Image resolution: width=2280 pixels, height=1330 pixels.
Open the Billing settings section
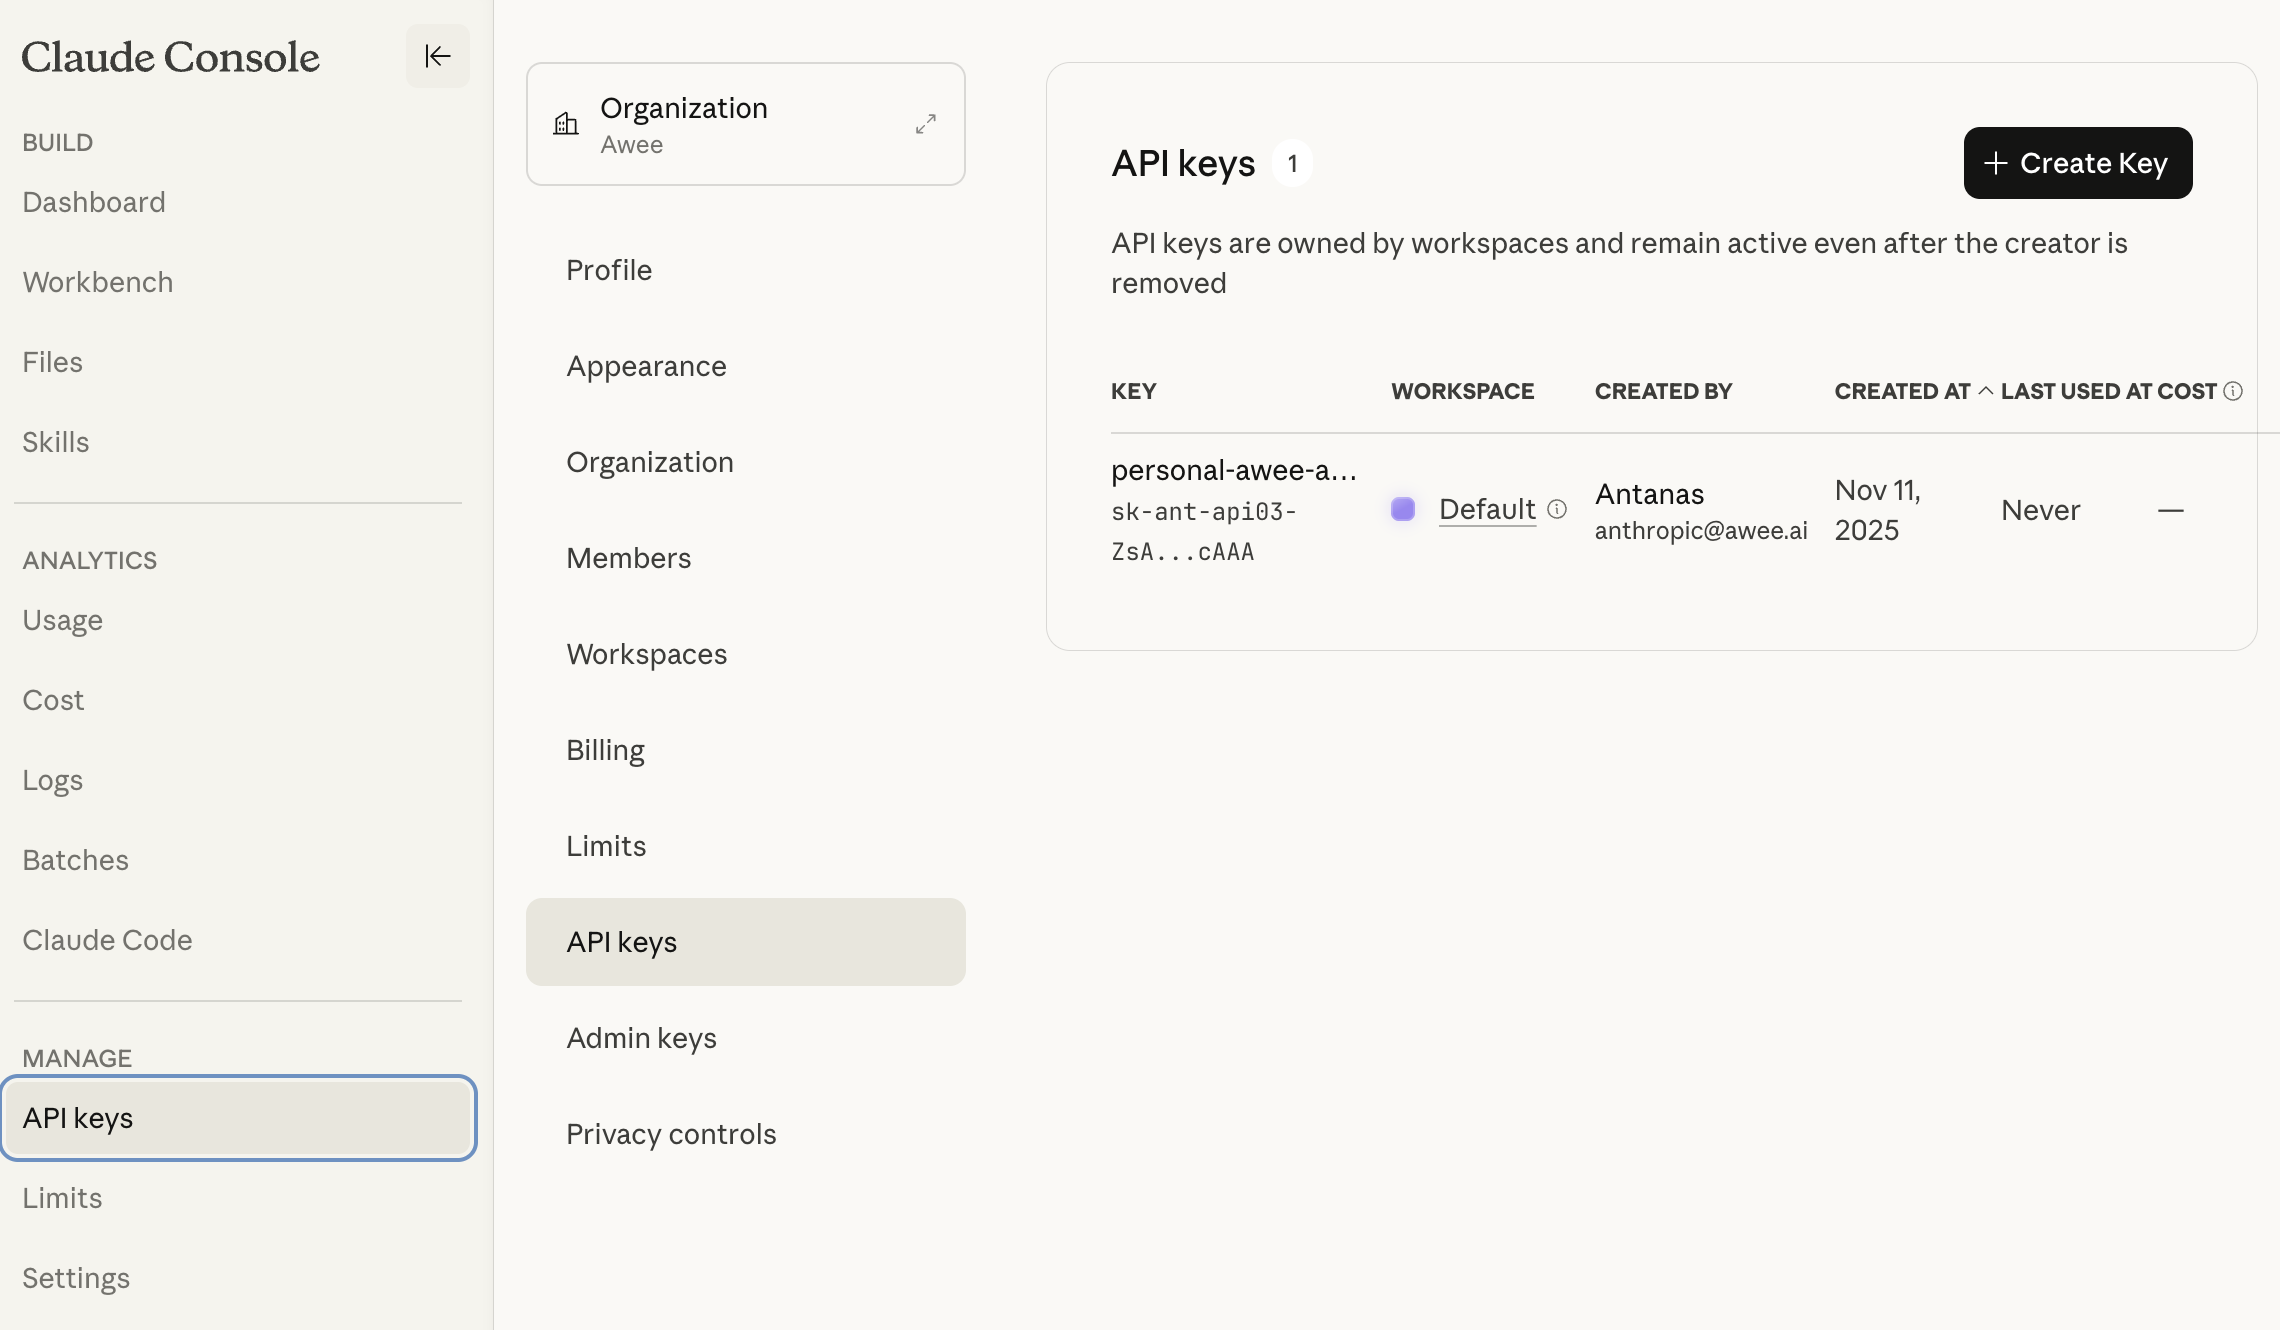click(x=605, y=750)
